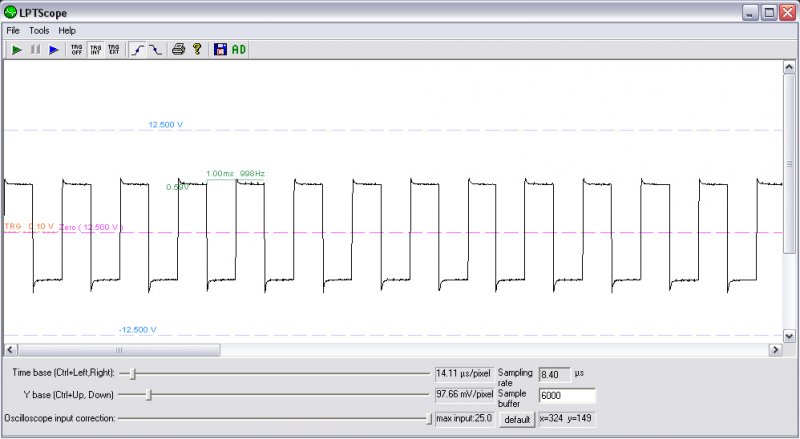This screenshot has height=439, width=800.
Task: Select external trigger TRG EXT
Action: click(x=114, y=50)
